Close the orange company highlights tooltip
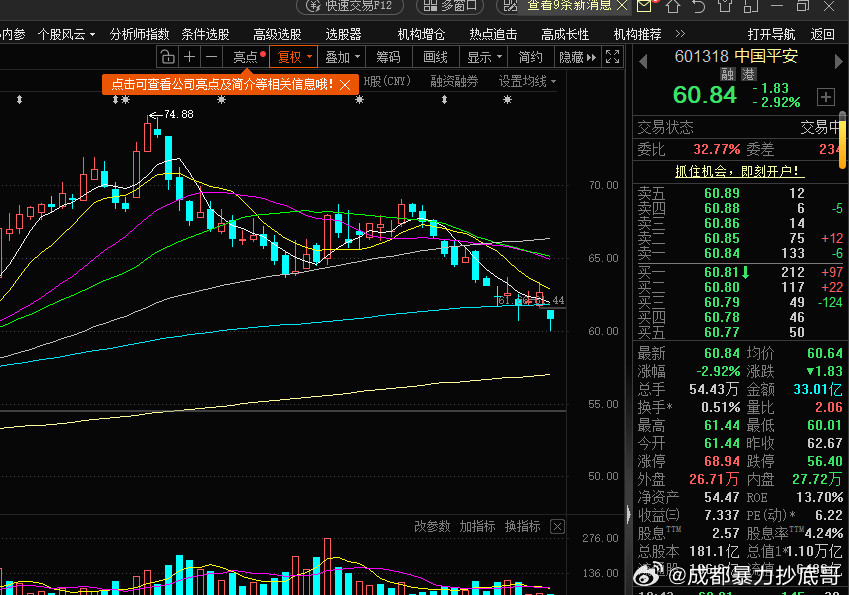 (345, 85)
